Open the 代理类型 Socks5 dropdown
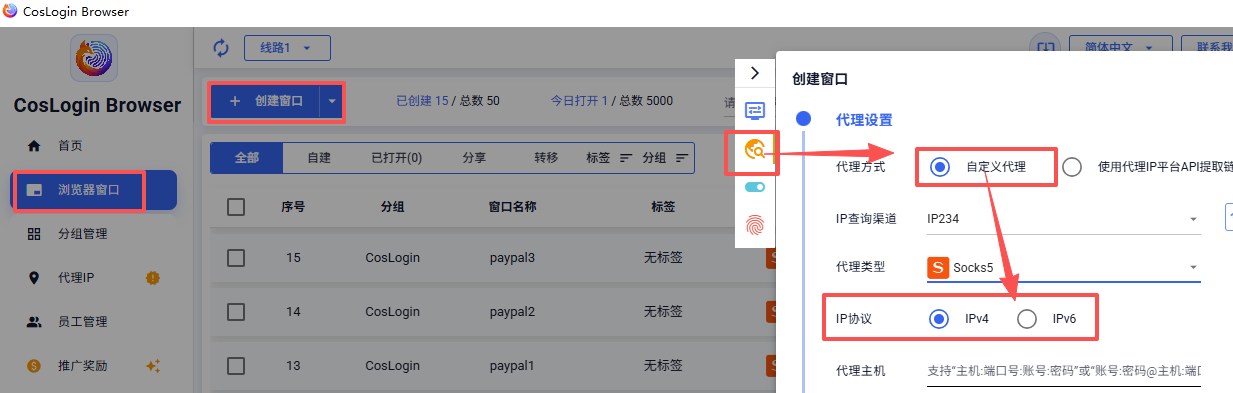The image size is (1233, 393). [x=1063, y=267]
